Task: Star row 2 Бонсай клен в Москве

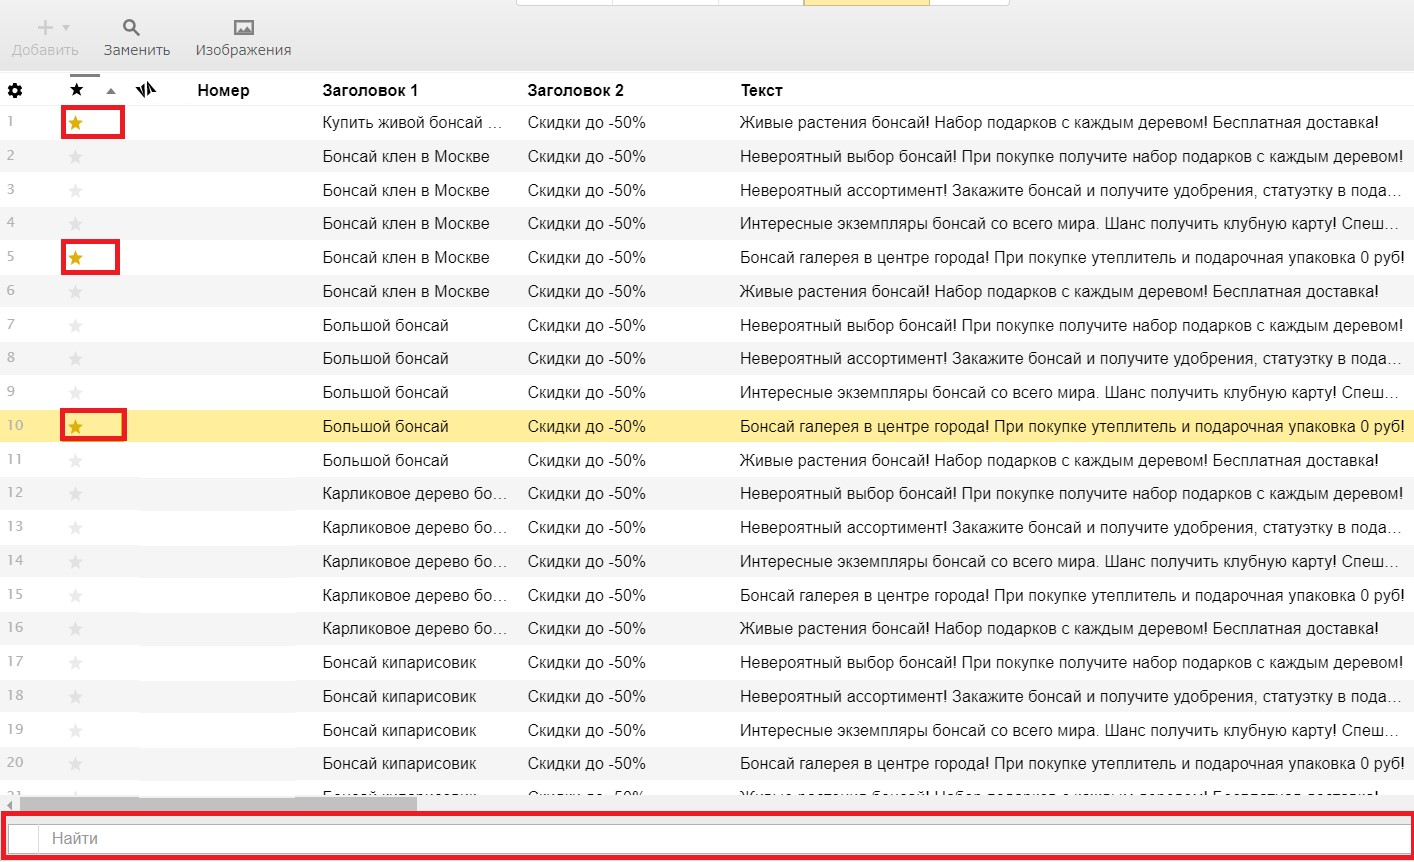Action: tap(76, 157)
